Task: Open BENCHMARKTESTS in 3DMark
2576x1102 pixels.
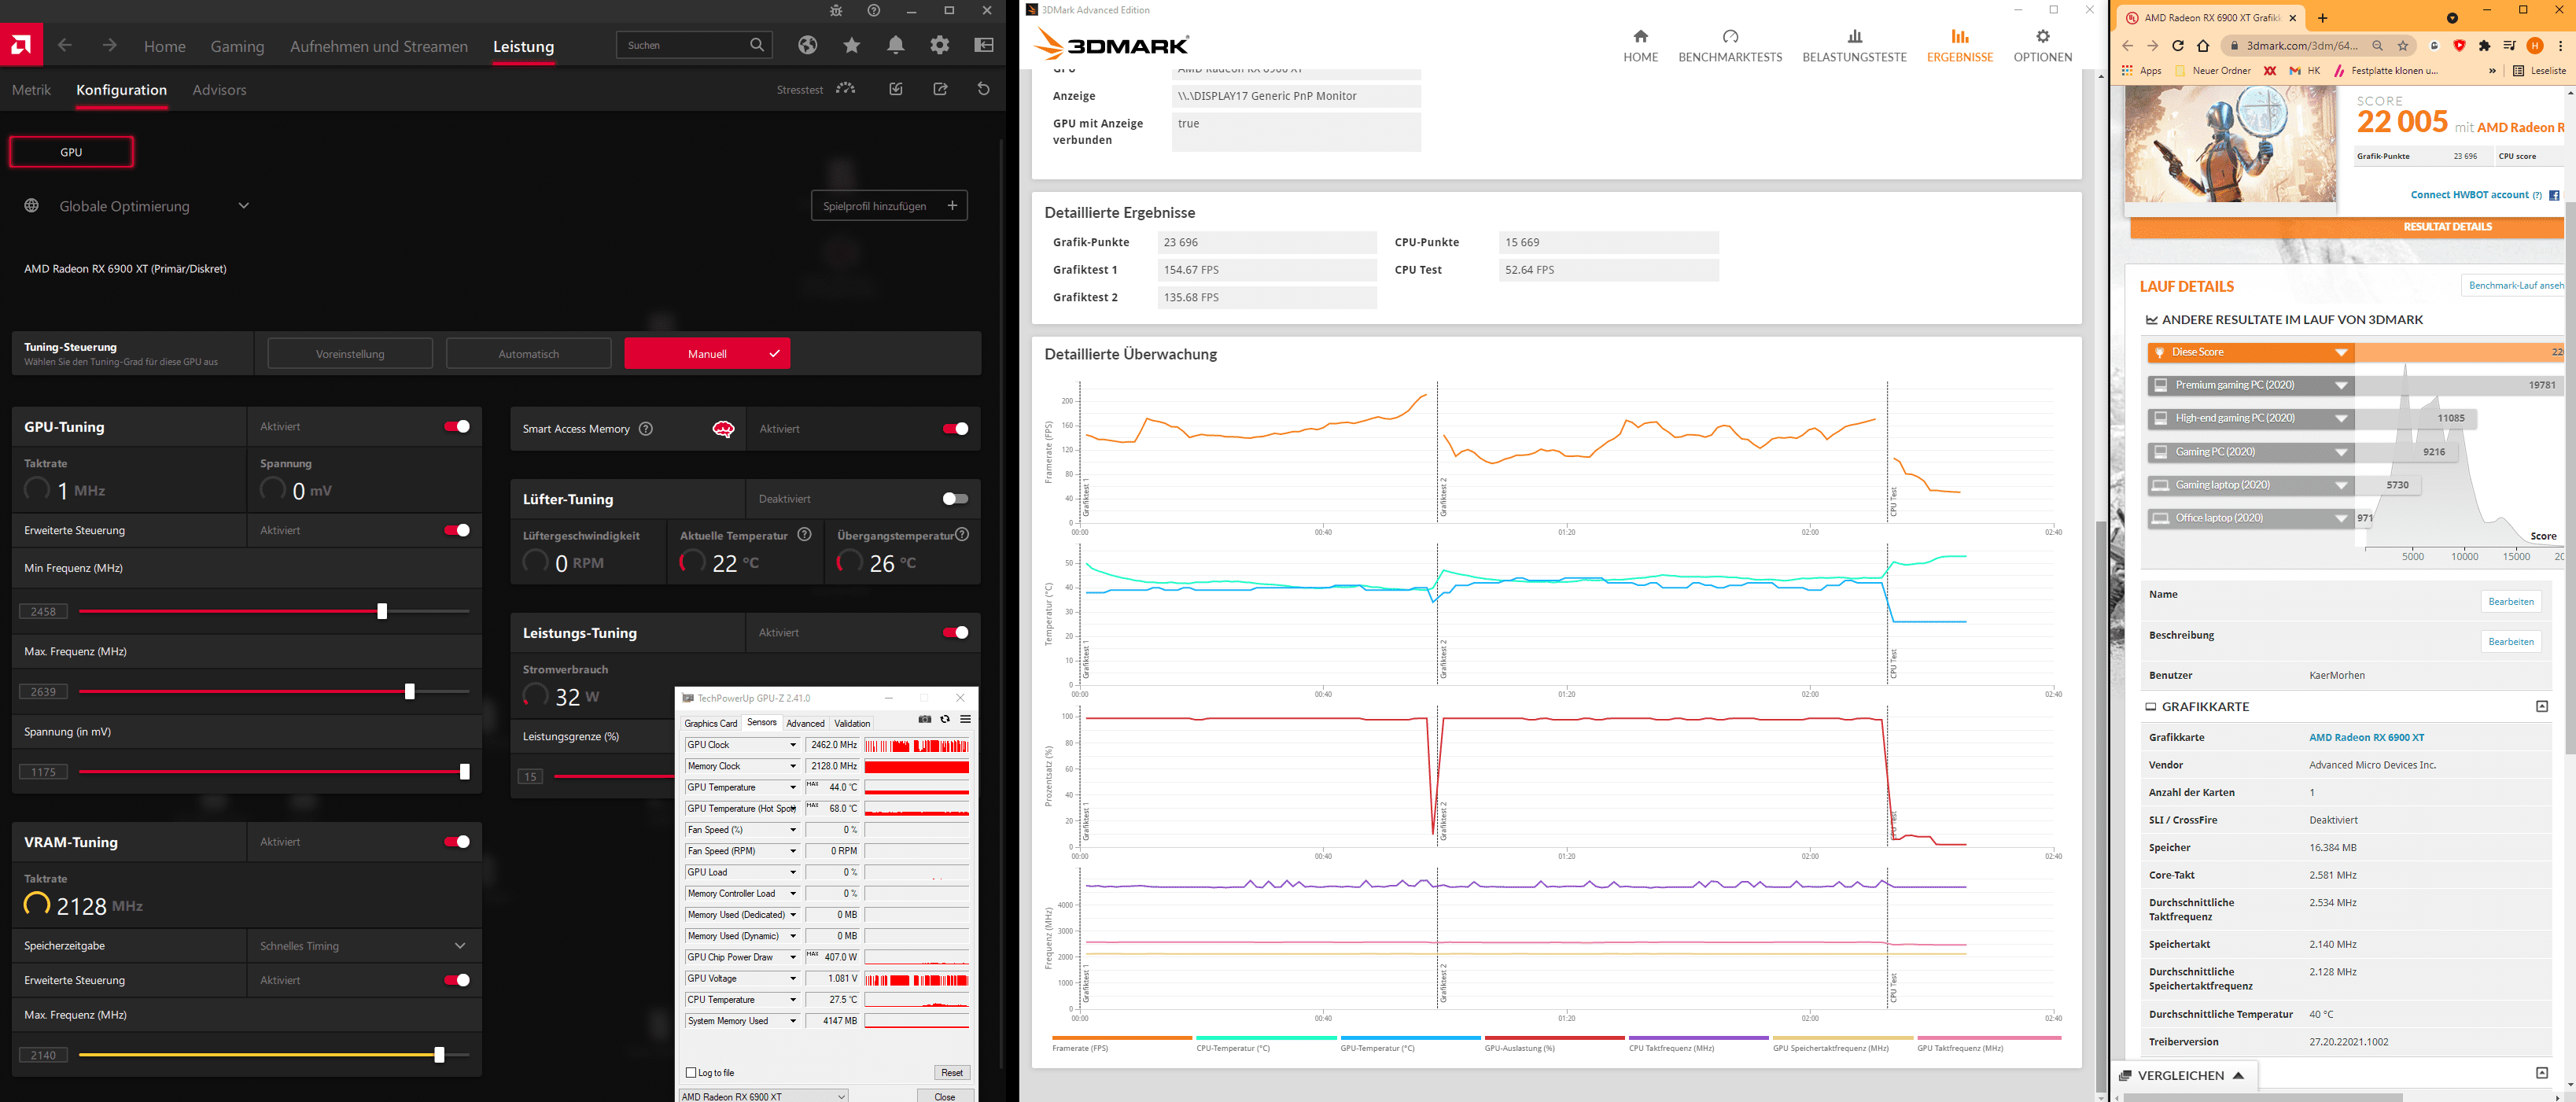Action: (1730, 46)
